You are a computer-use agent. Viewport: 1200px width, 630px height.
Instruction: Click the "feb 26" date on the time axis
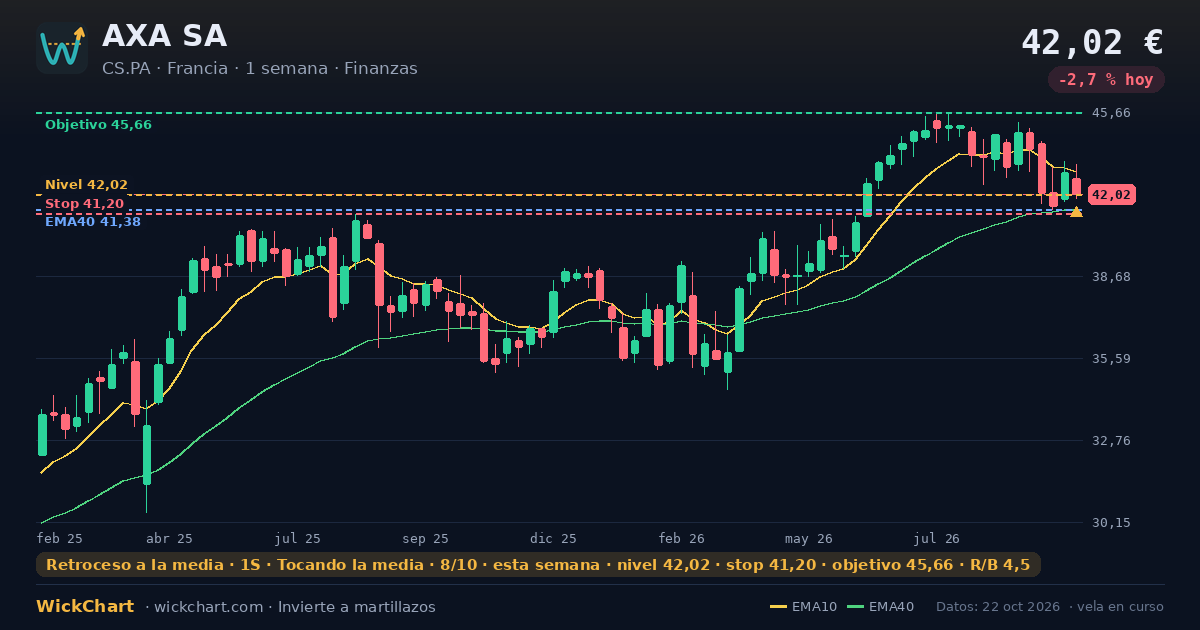682,538
